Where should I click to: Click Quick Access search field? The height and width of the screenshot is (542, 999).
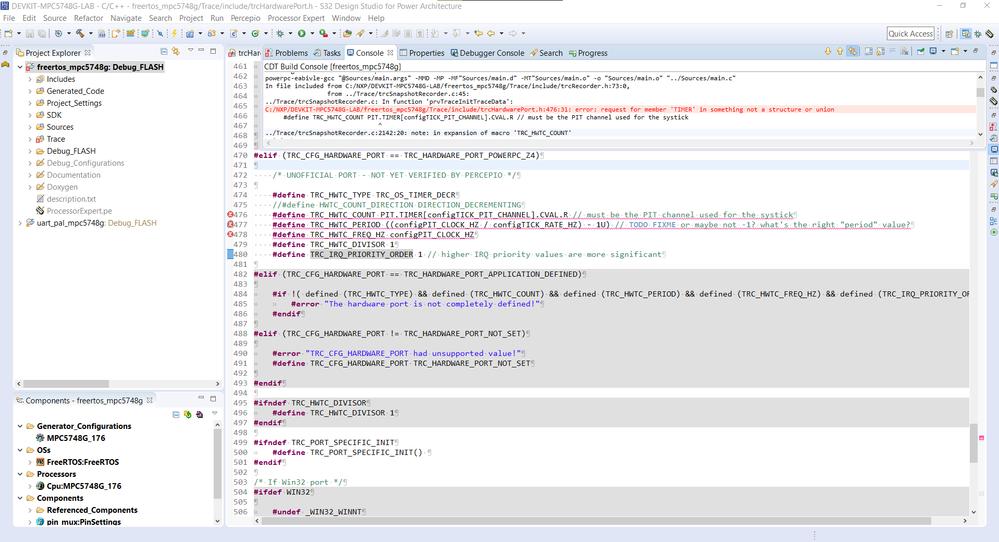click(910, 34)
